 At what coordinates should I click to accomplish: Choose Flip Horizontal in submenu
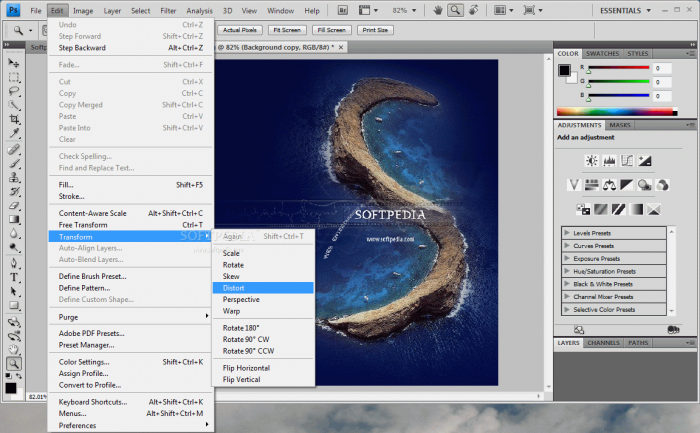tap(263, 368)
